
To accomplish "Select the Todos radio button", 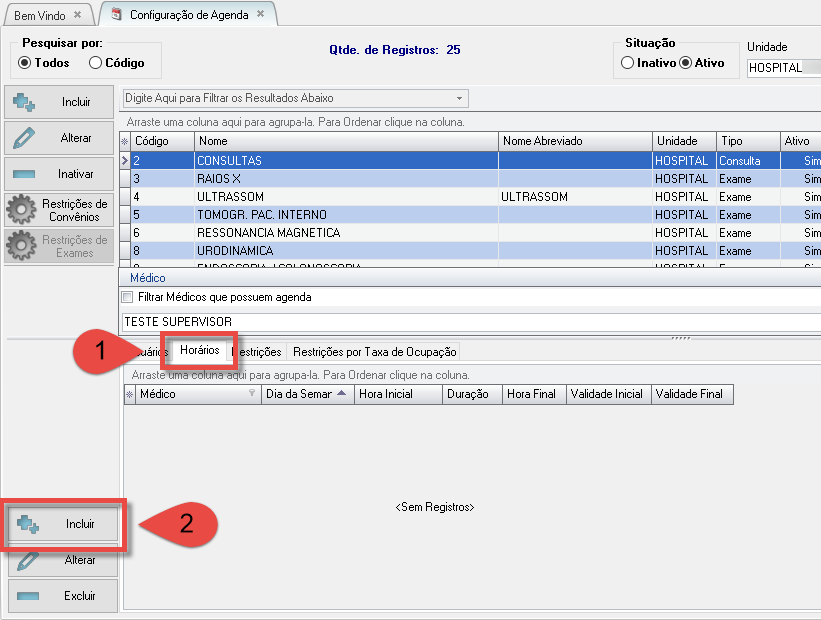I will 25,62.
